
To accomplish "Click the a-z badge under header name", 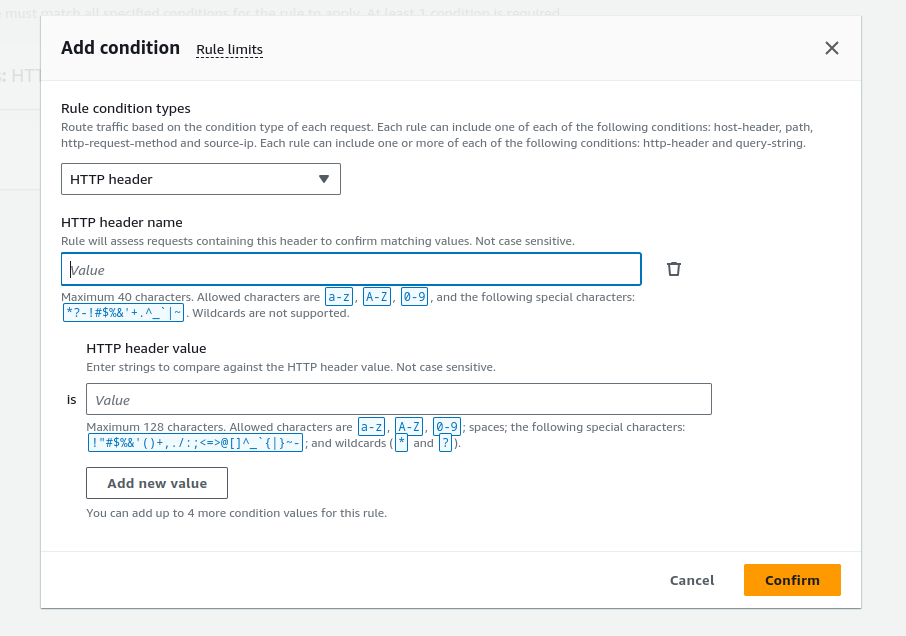I will (340, 297).
